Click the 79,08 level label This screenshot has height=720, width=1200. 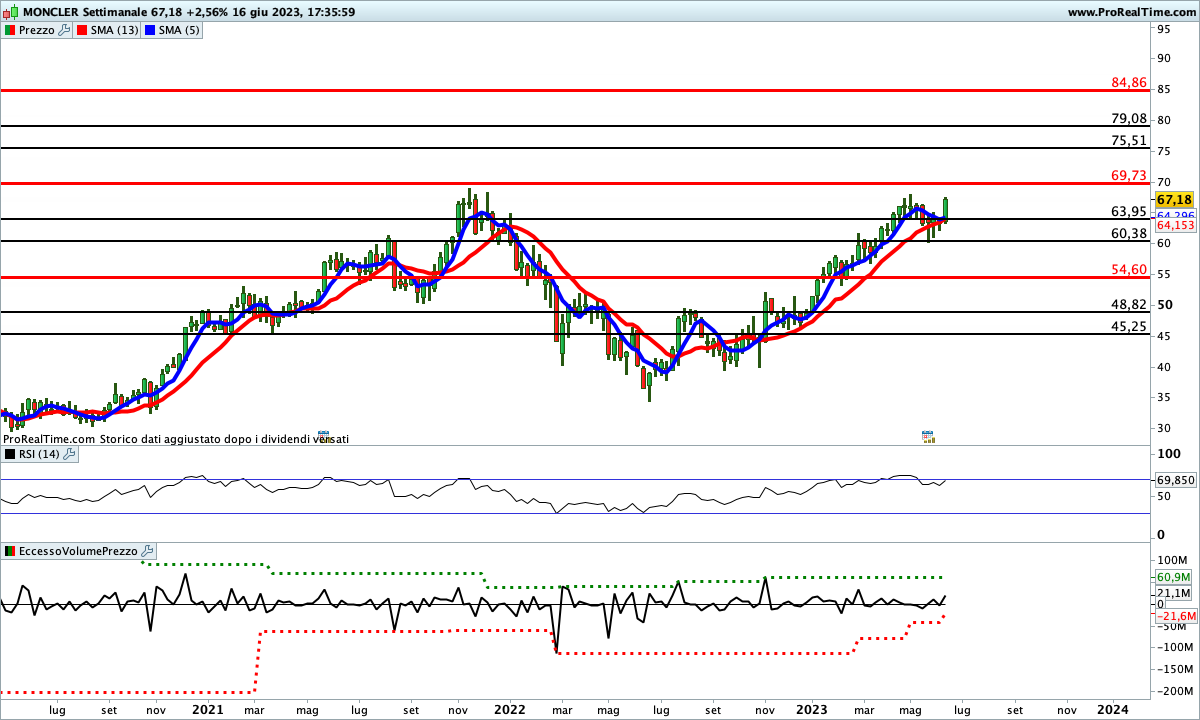[1128, 118]
